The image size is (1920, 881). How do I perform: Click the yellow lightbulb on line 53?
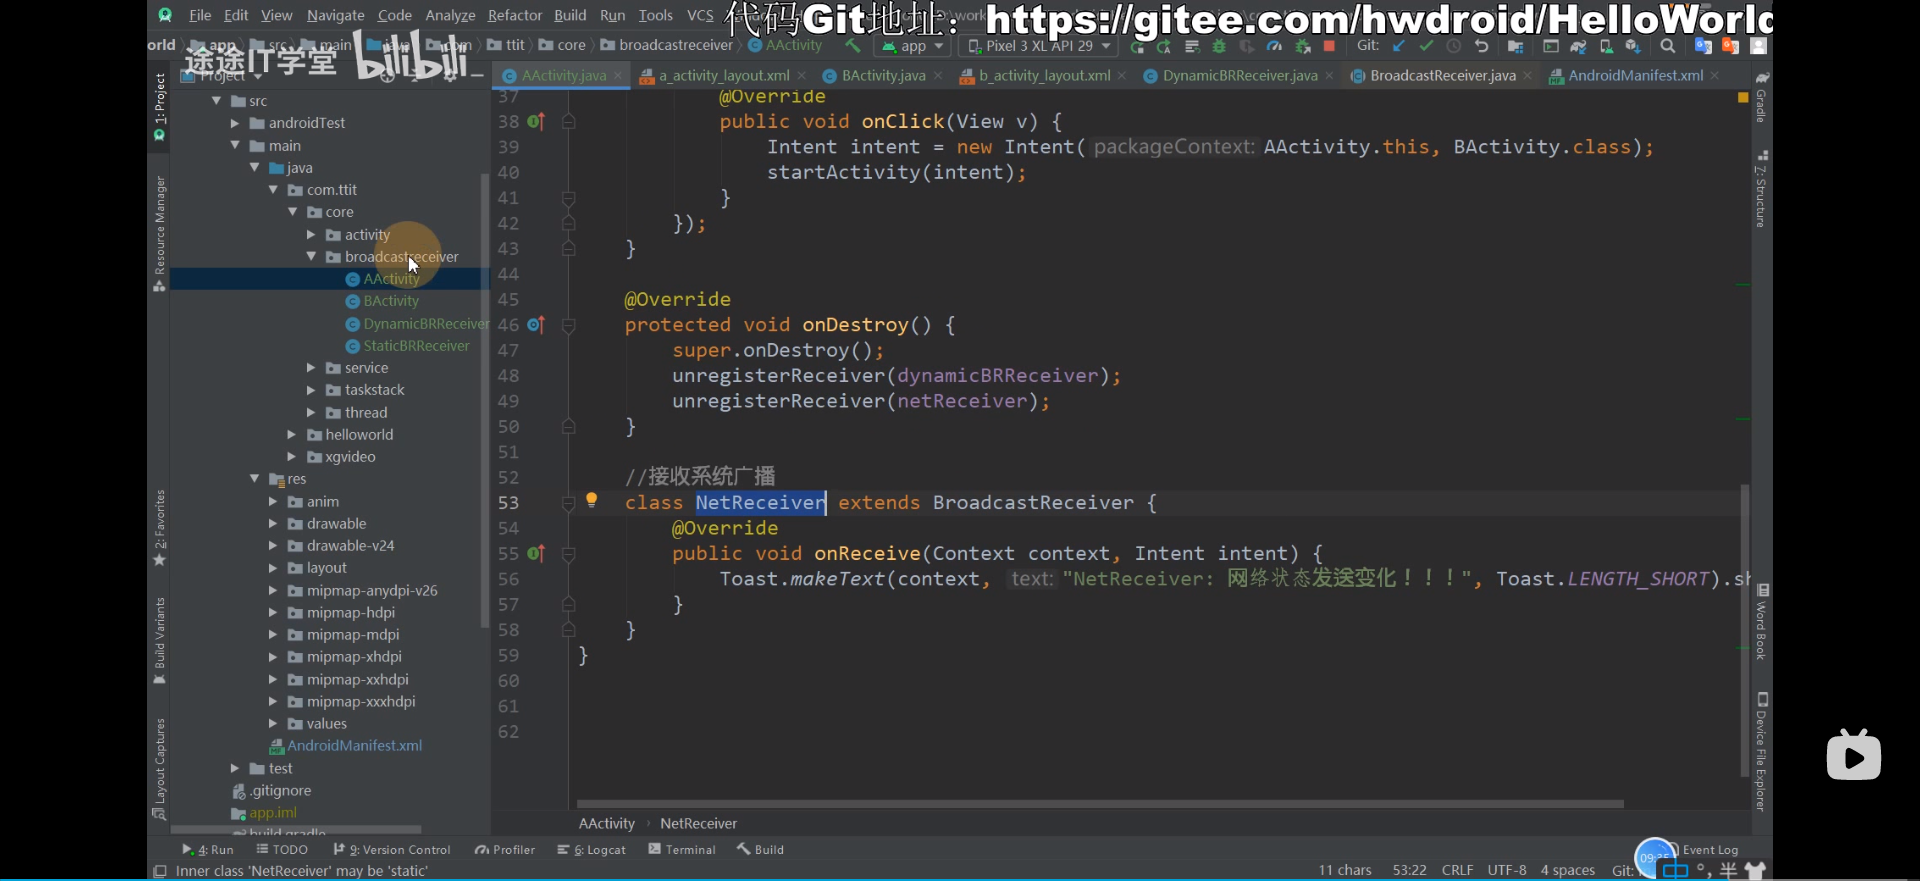591,499
